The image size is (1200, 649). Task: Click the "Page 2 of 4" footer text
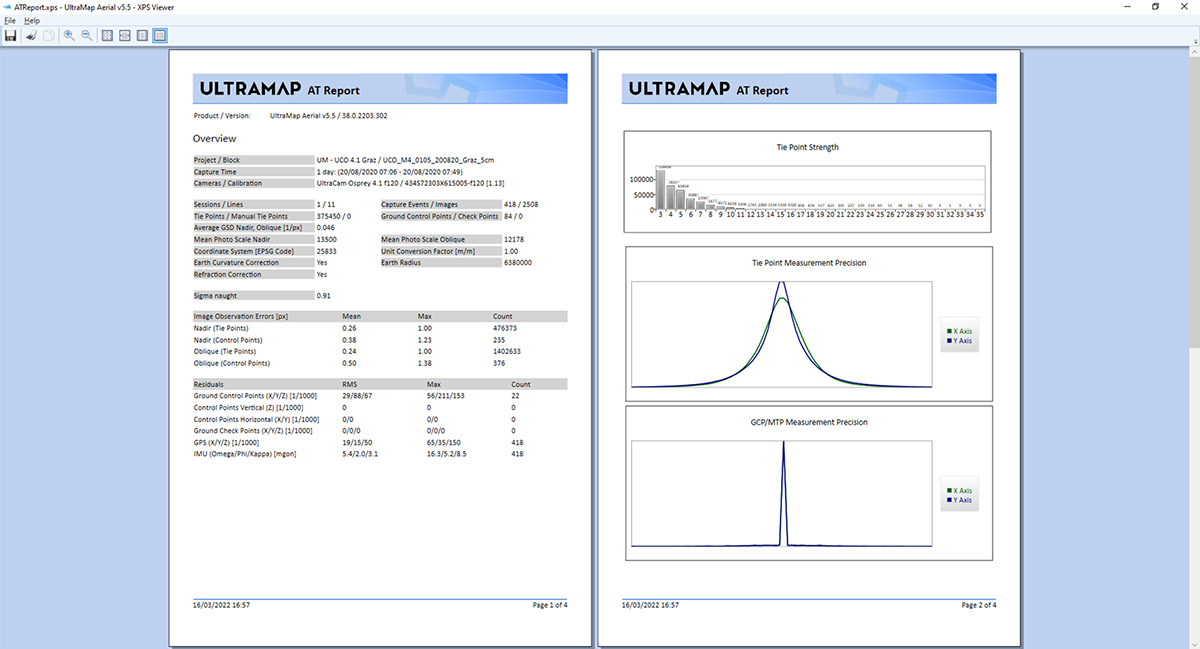point(979,606)
